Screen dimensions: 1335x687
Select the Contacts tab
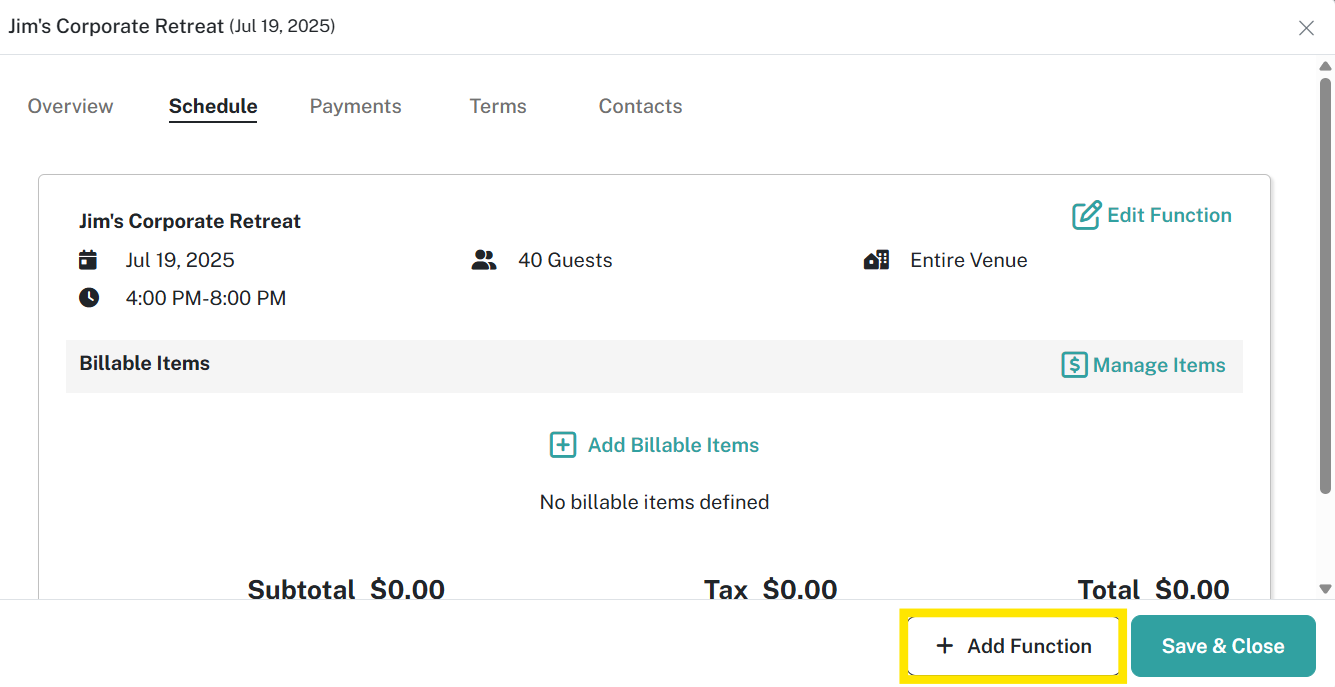641,106
